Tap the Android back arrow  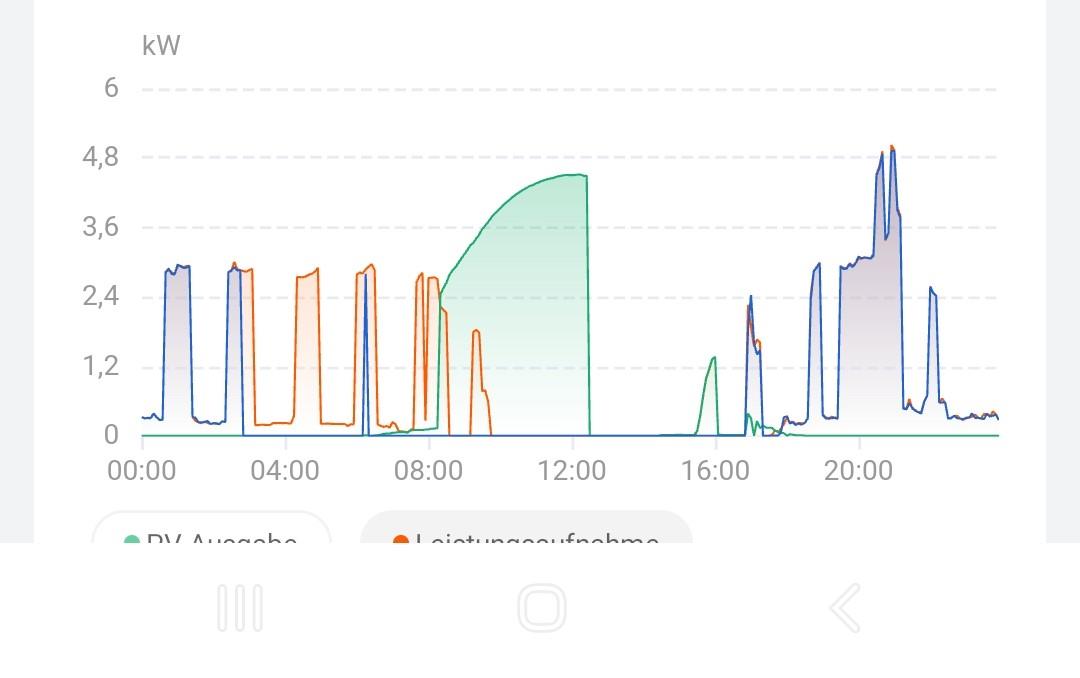coord(845,608)
